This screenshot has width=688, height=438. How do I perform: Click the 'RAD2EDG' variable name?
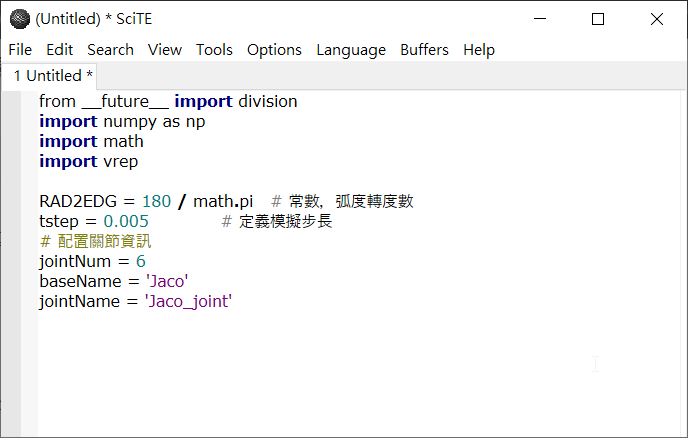pyautogui.click(x=78, y=201)
